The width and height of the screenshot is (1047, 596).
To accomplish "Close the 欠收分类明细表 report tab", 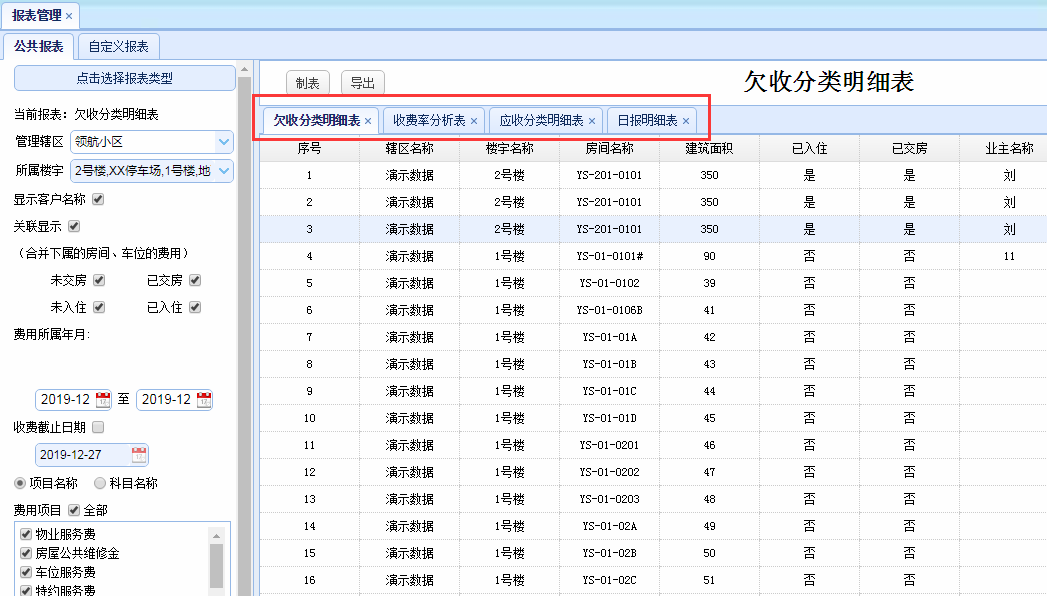I will point(368,121).
